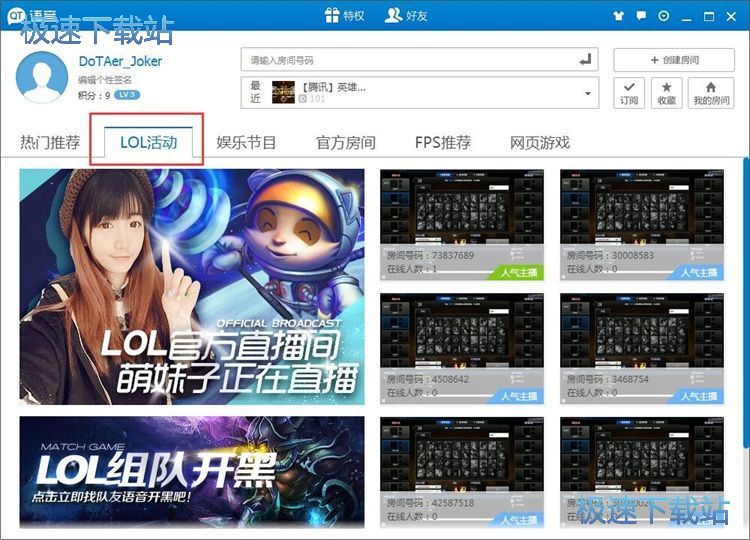Click username DoTAer_Joker
Image resolution: width=750 pixels, height=540 pixels.
coord(121,61)
